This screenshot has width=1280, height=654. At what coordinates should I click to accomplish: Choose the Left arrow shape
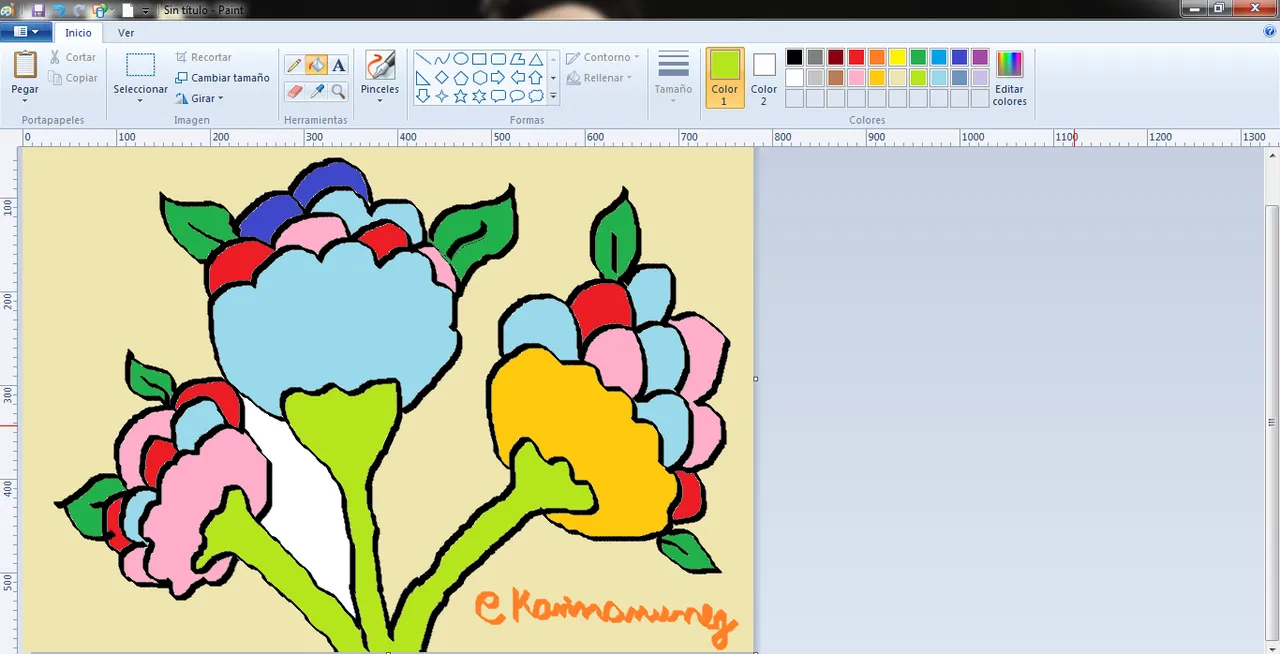coord(517,78)
